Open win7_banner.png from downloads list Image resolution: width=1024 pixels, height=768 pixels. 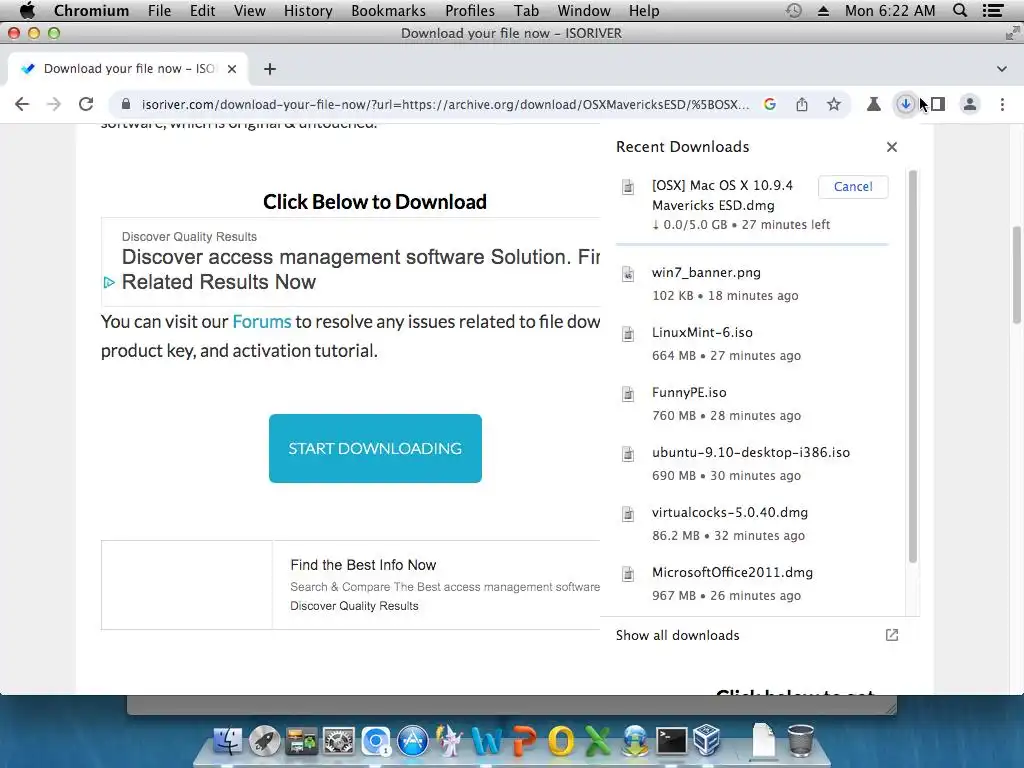[752, 284]
